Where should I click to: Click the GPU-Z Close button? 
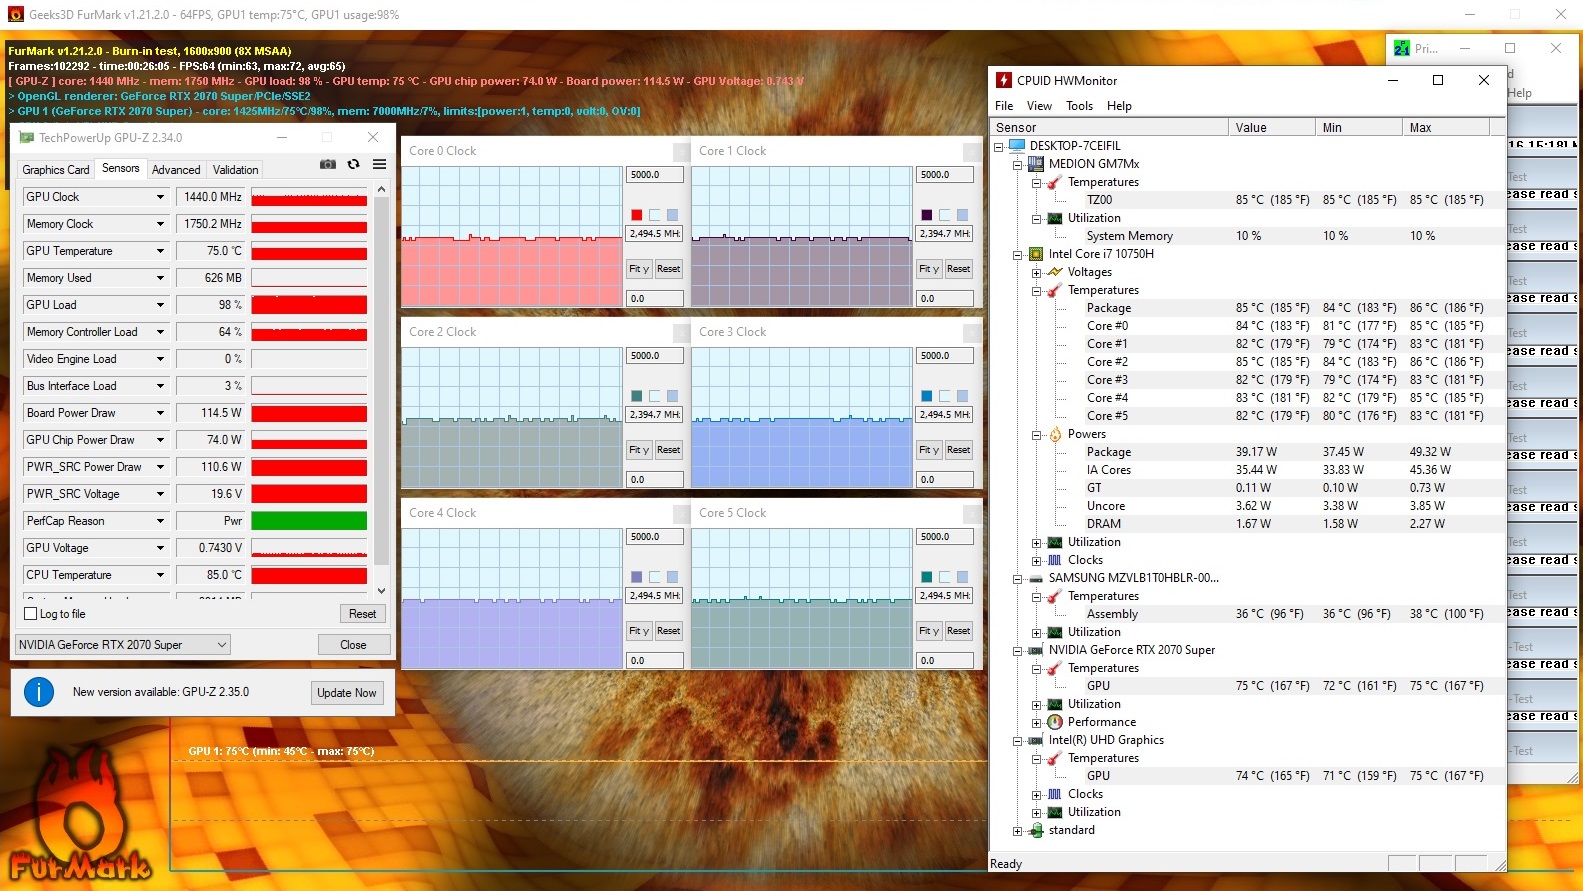[x=353, y=645]
